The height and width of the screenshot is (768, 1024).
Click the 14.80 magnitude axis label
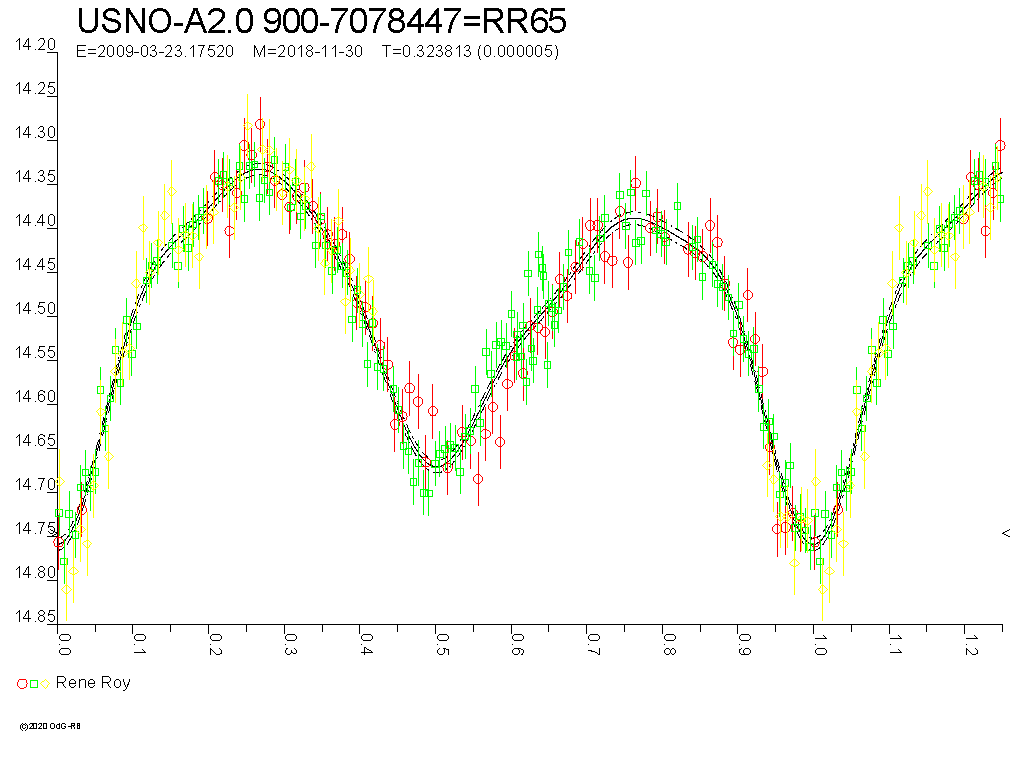pos(36,572)
